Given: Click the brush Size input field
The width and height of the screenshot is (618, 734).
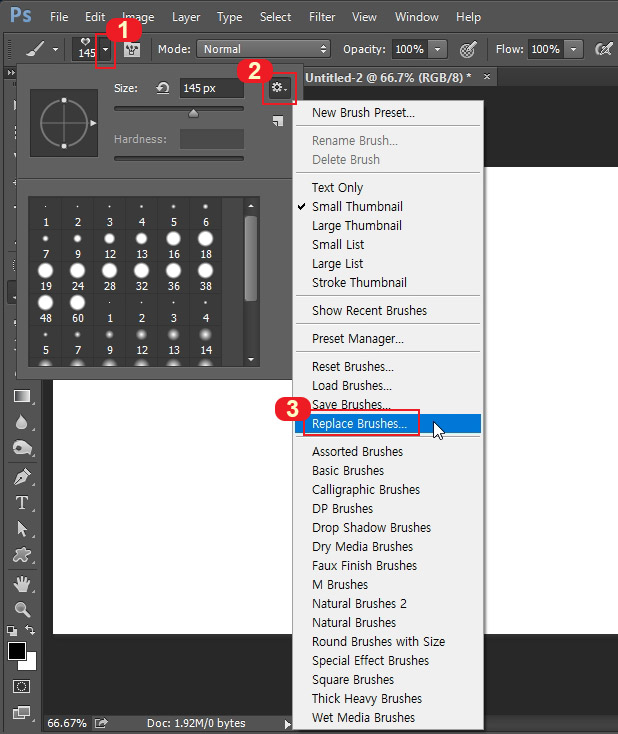Looking at the screenshot, I should click(x=212, y=88).
